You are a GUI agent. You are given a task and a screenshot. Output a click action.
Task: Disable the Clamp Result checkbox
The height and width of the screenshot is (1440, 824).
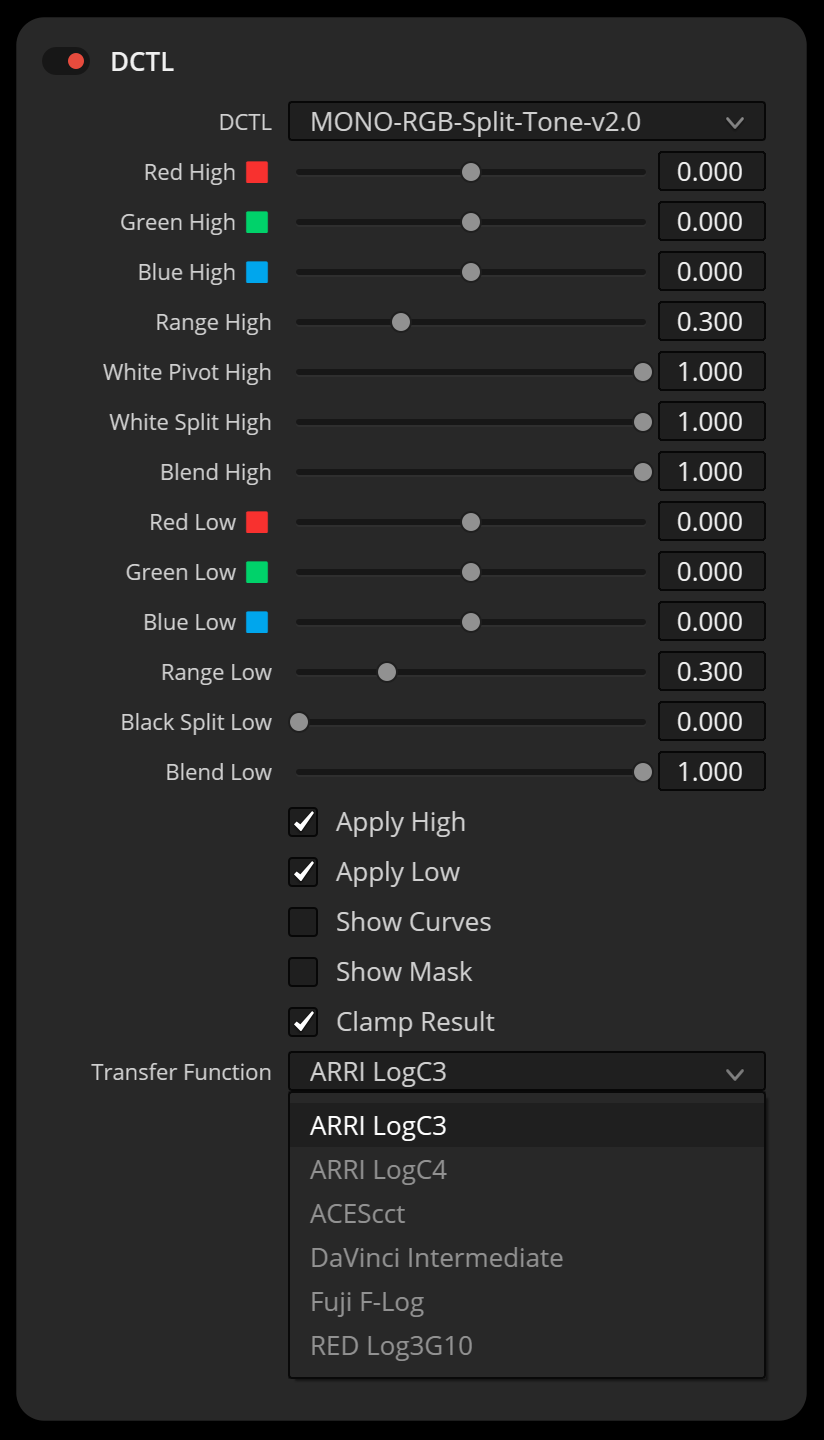[303, 1022]
